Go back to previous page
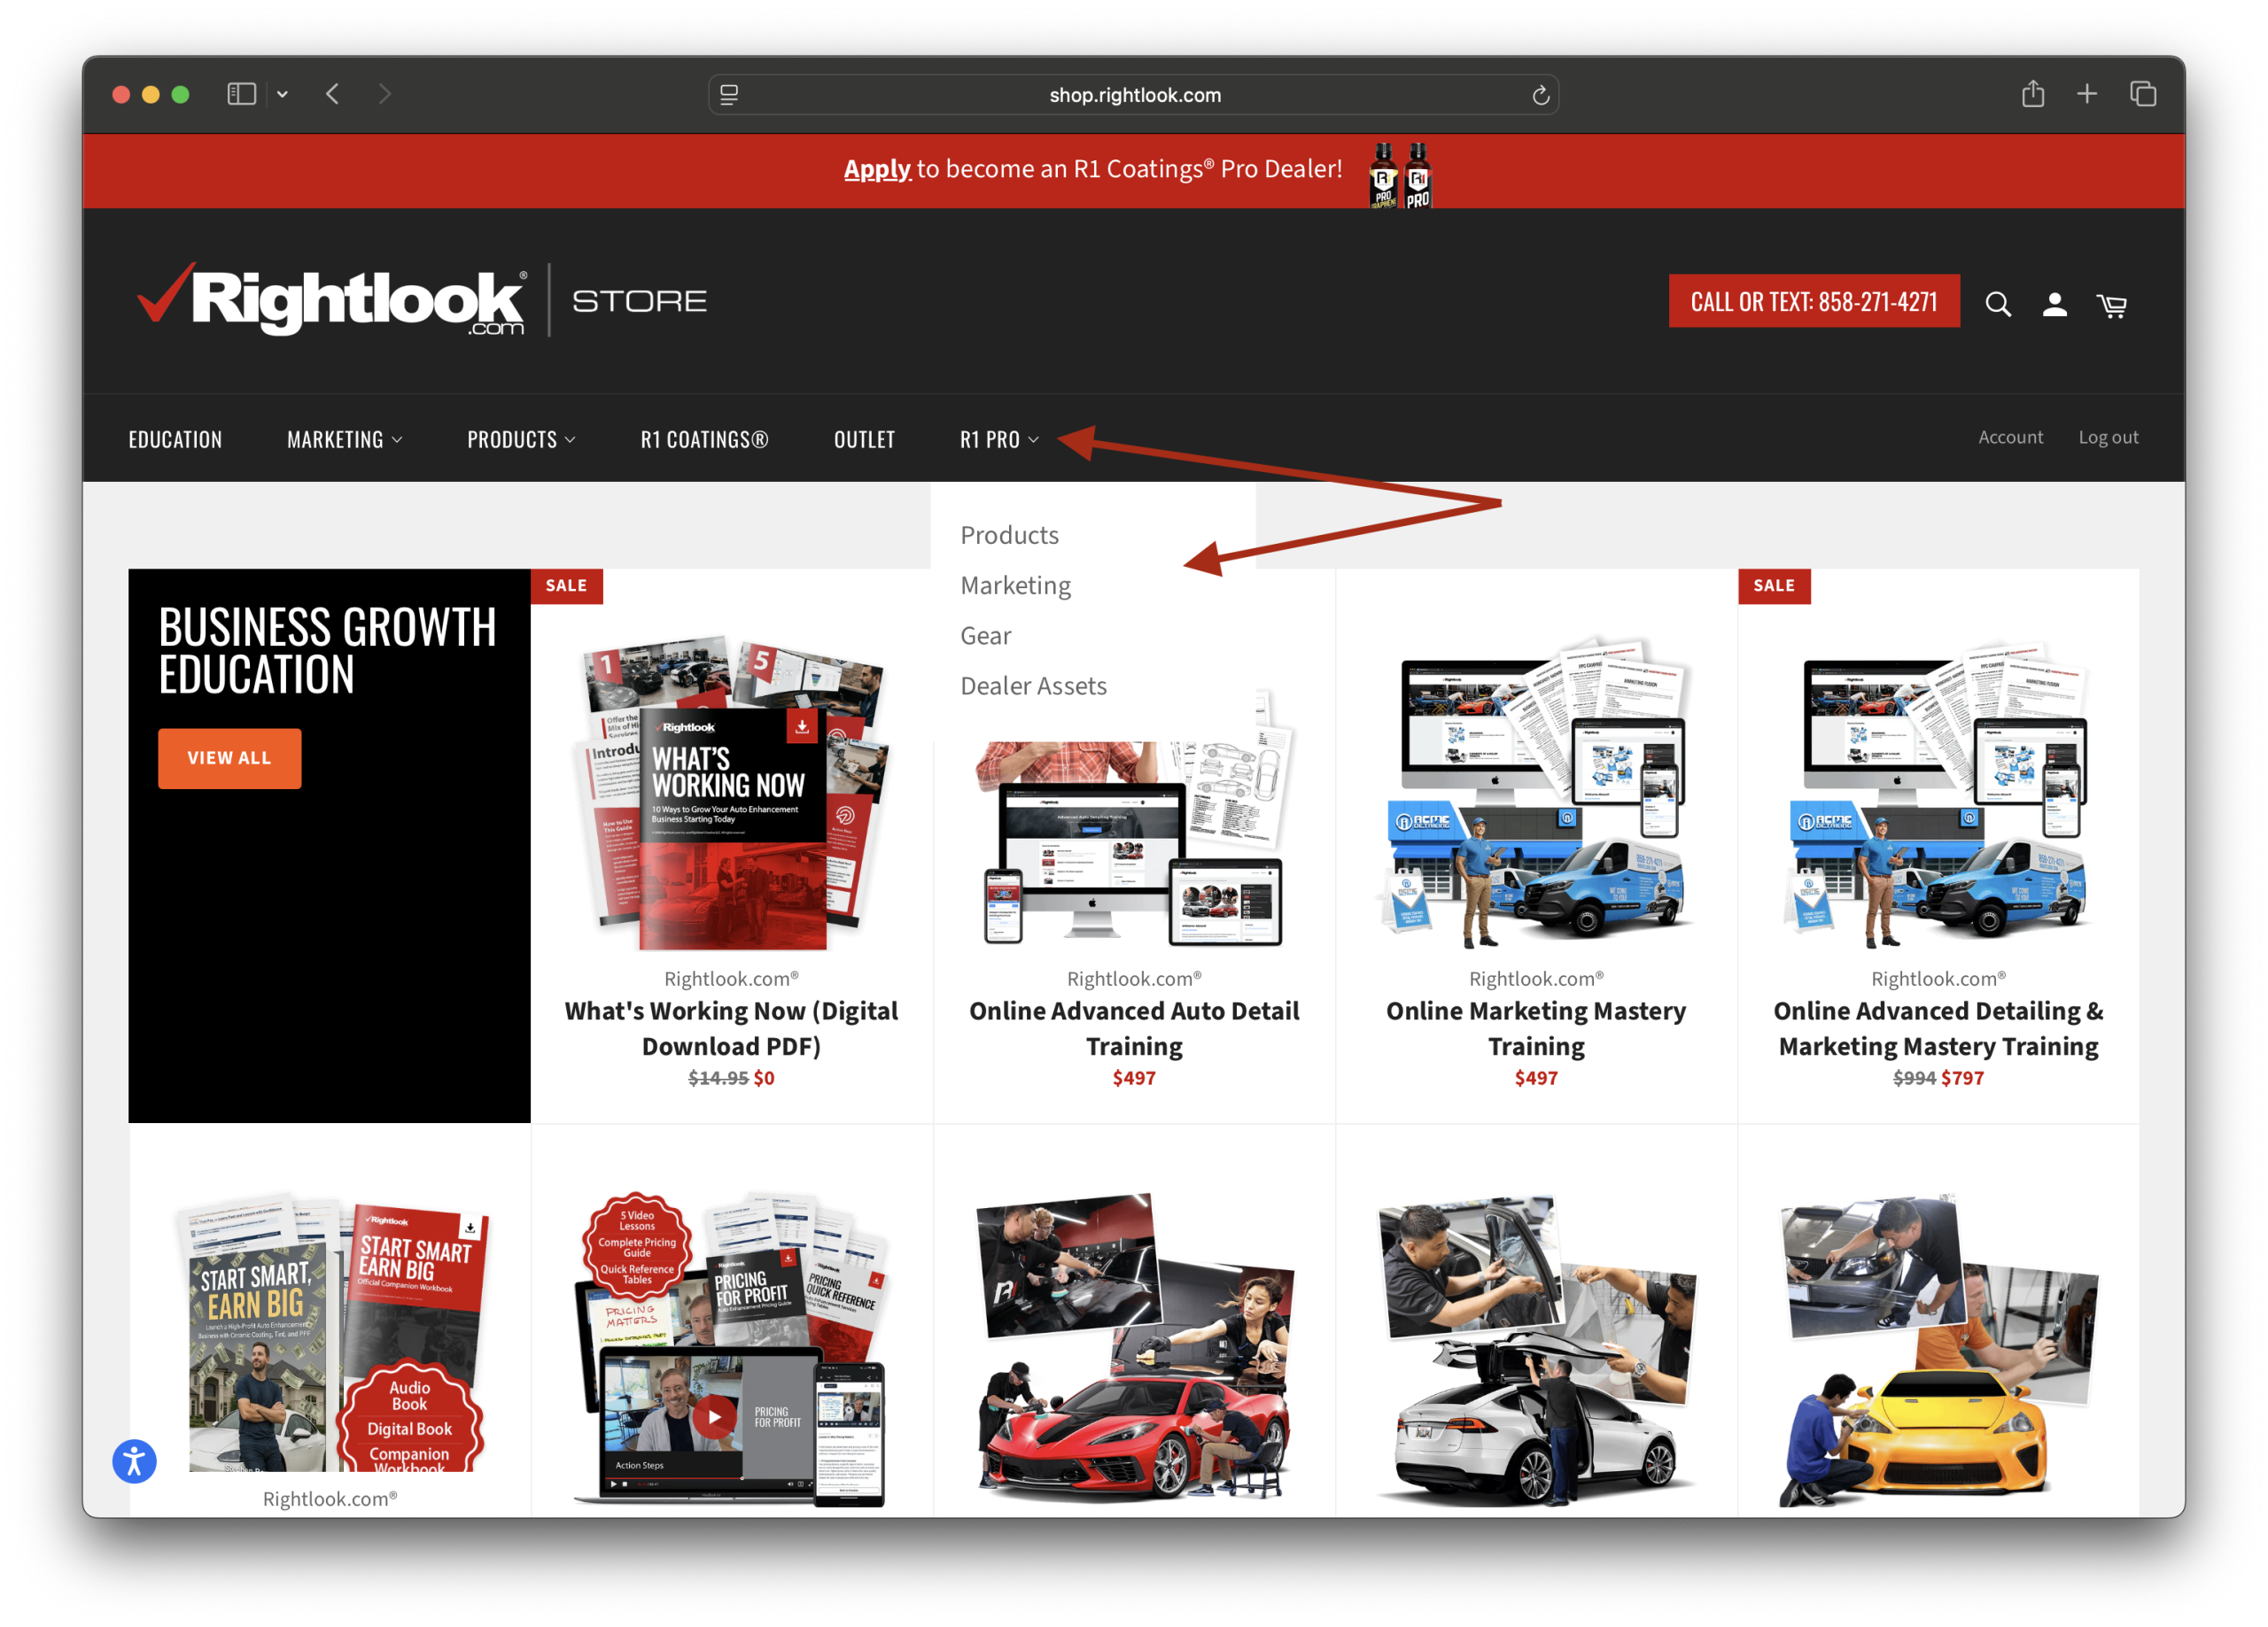2268x1627 pixels. (333, 94)
